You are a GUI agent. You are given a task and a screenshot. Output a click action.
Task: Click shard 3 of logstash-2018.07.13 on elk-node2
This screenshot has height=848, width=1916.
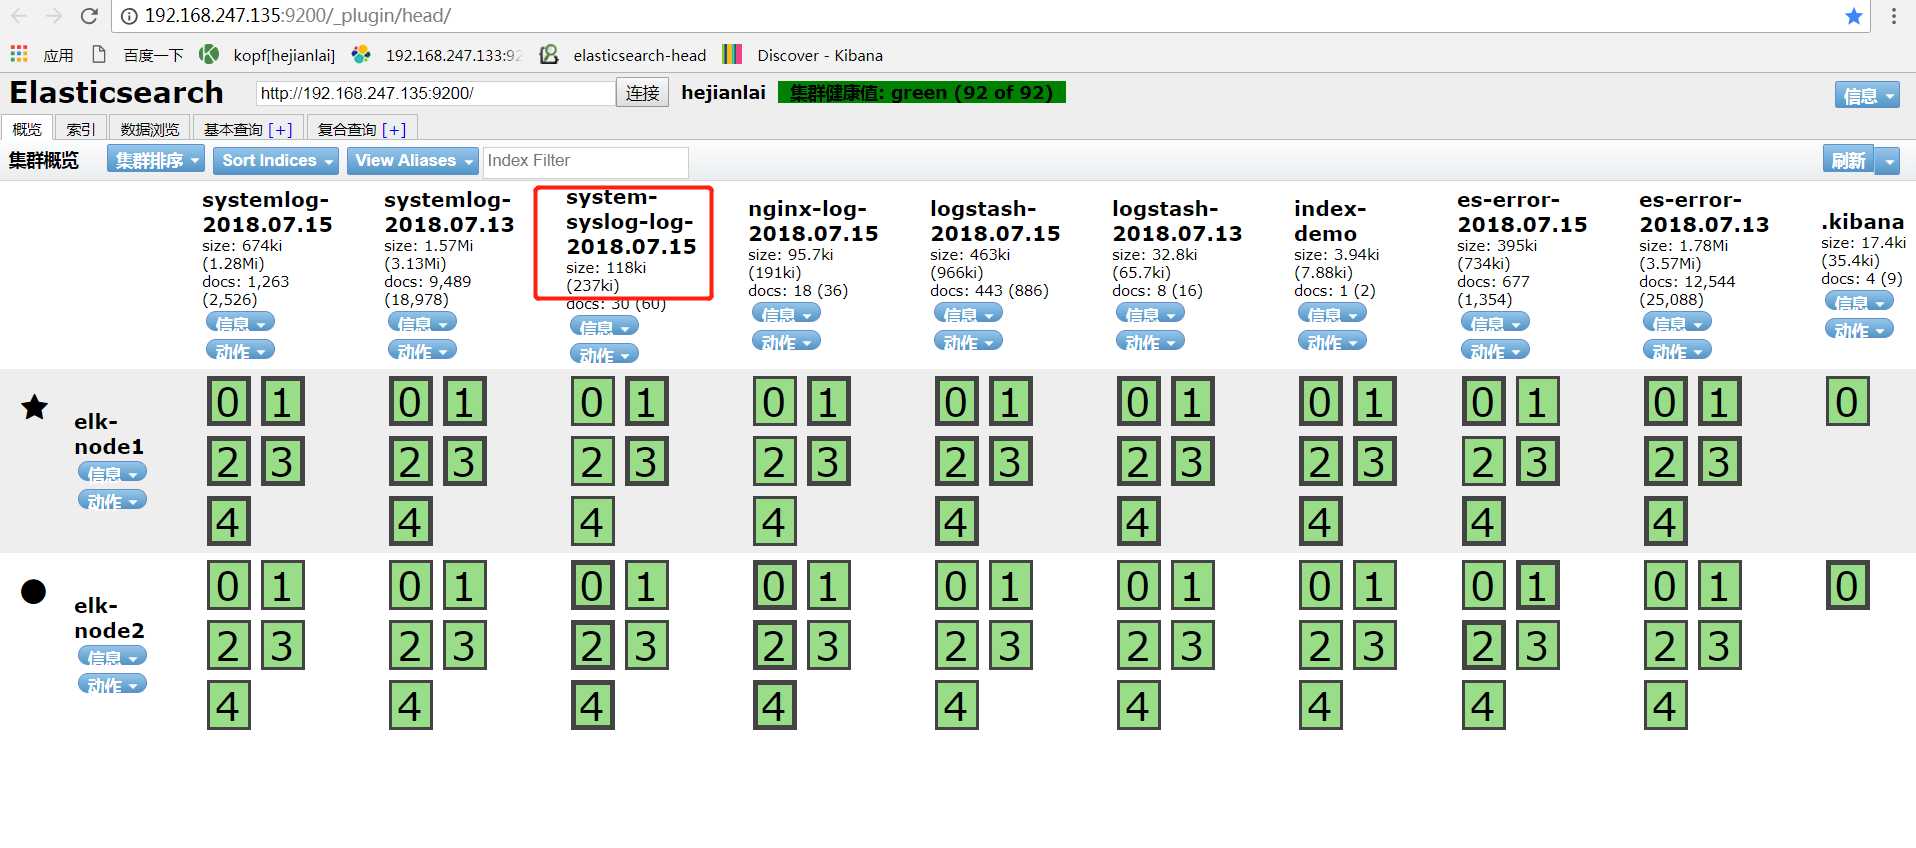point(1192,646)
